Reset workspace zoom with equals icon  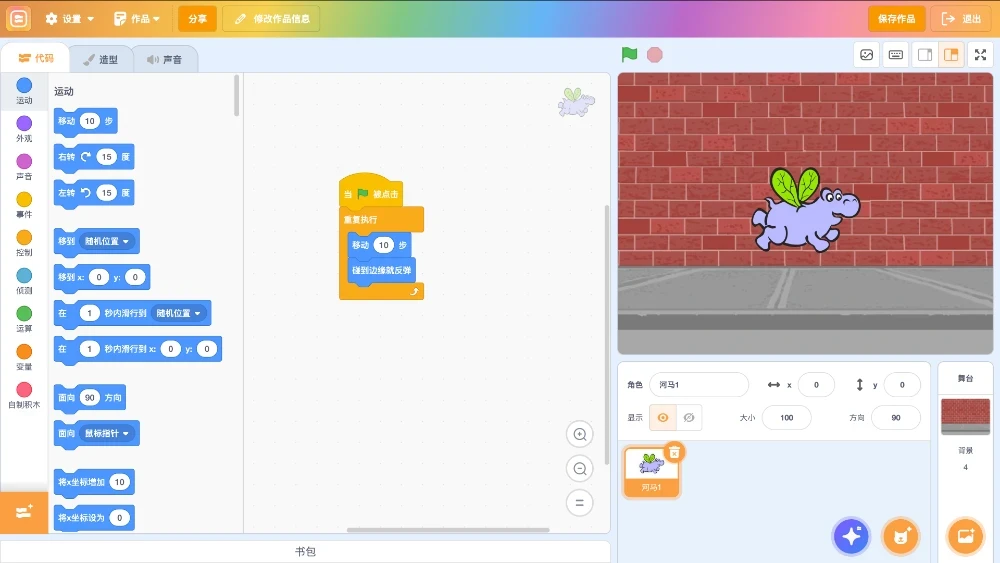580,502
